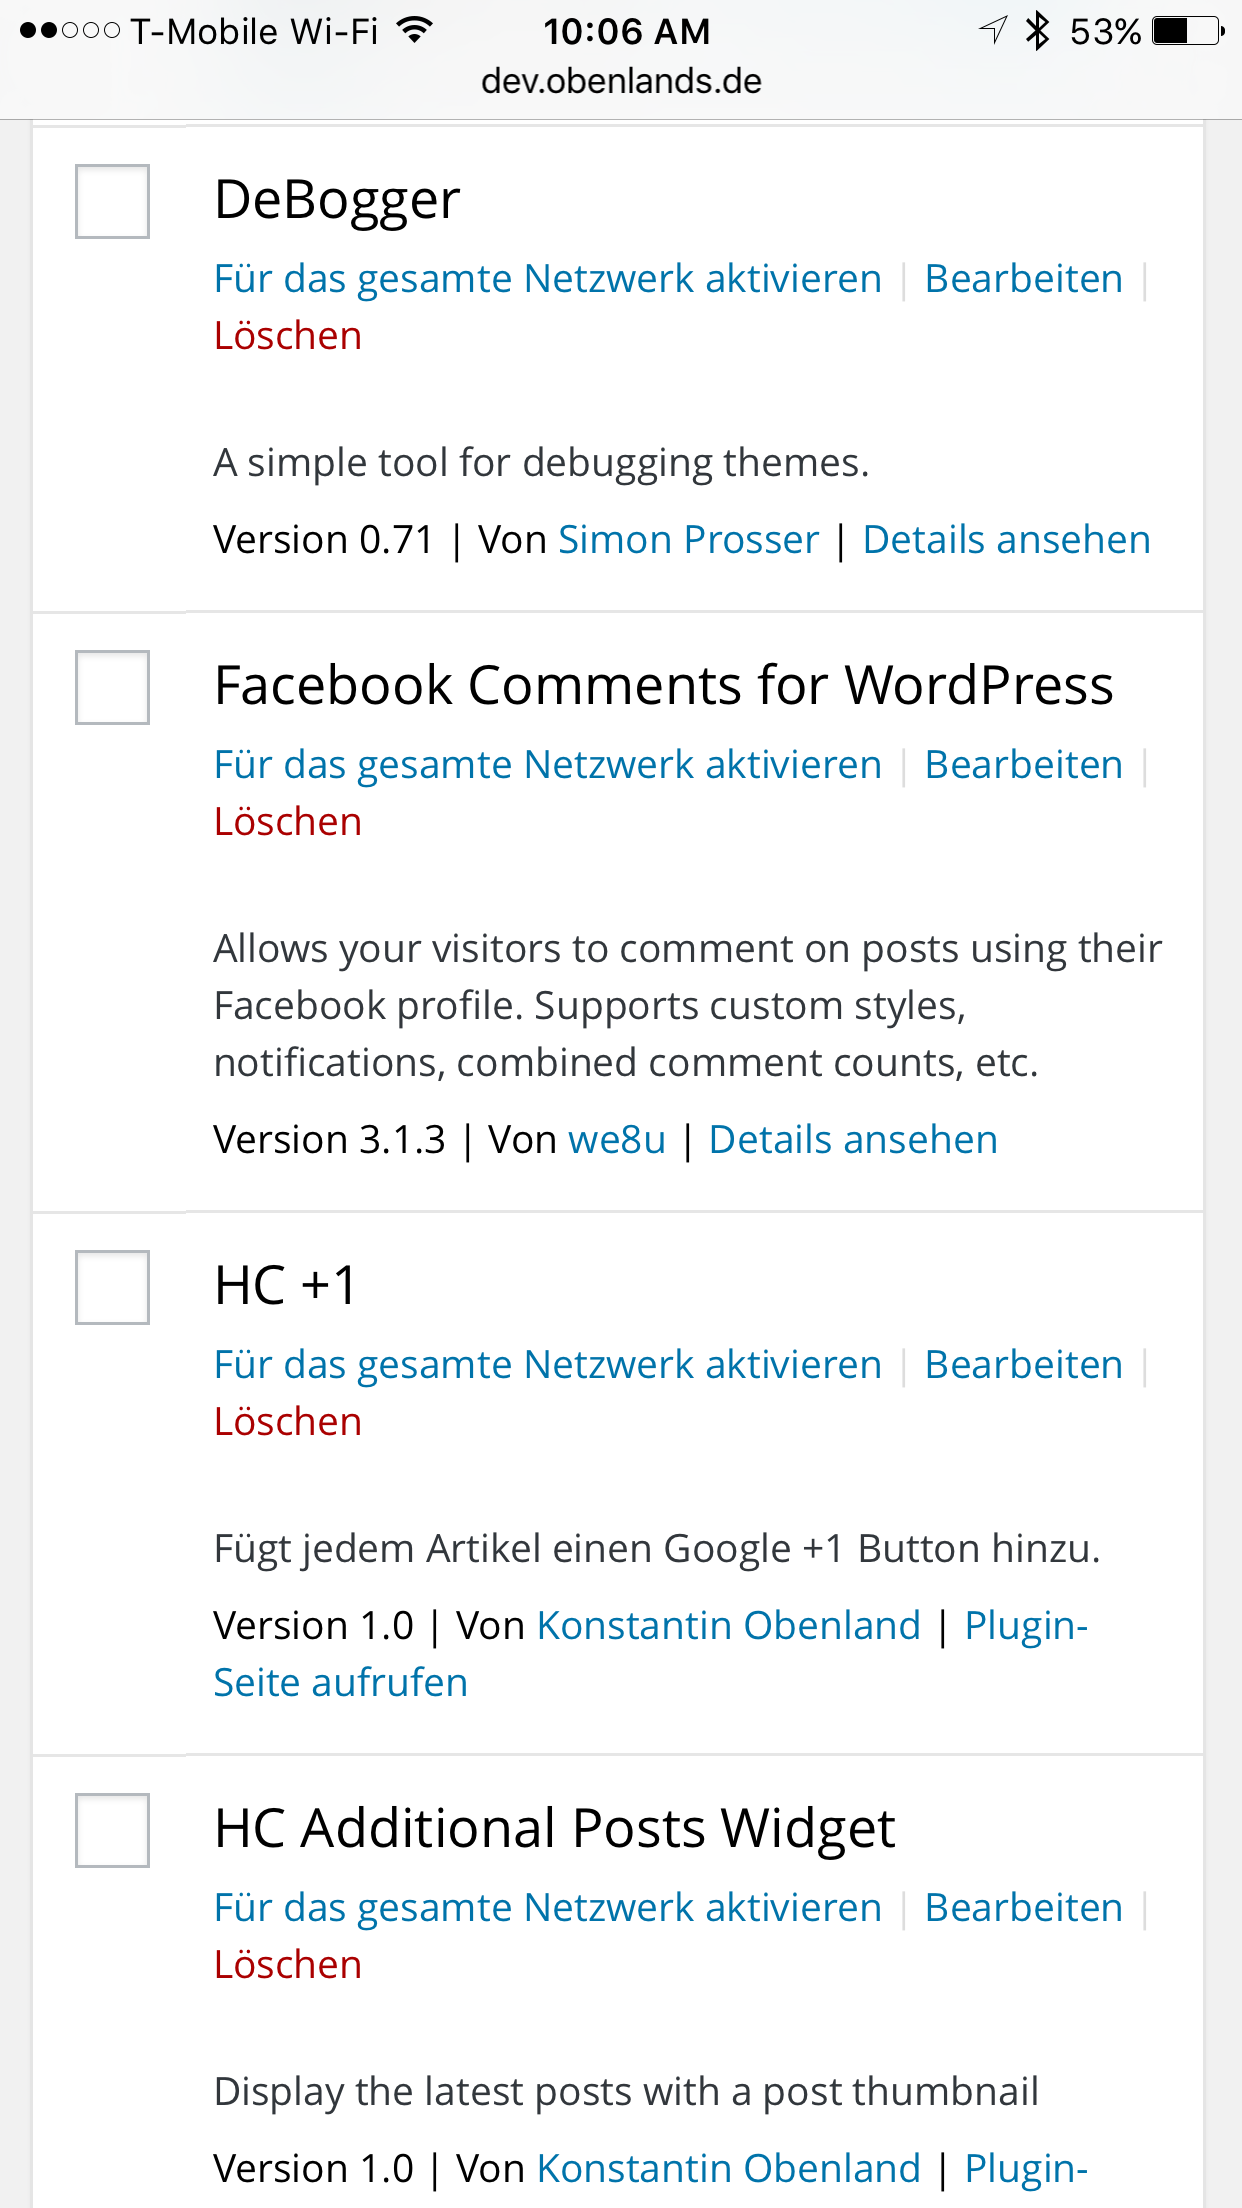Tap the battery indicator icon

pyautogui.click(x=1187, y=31)
